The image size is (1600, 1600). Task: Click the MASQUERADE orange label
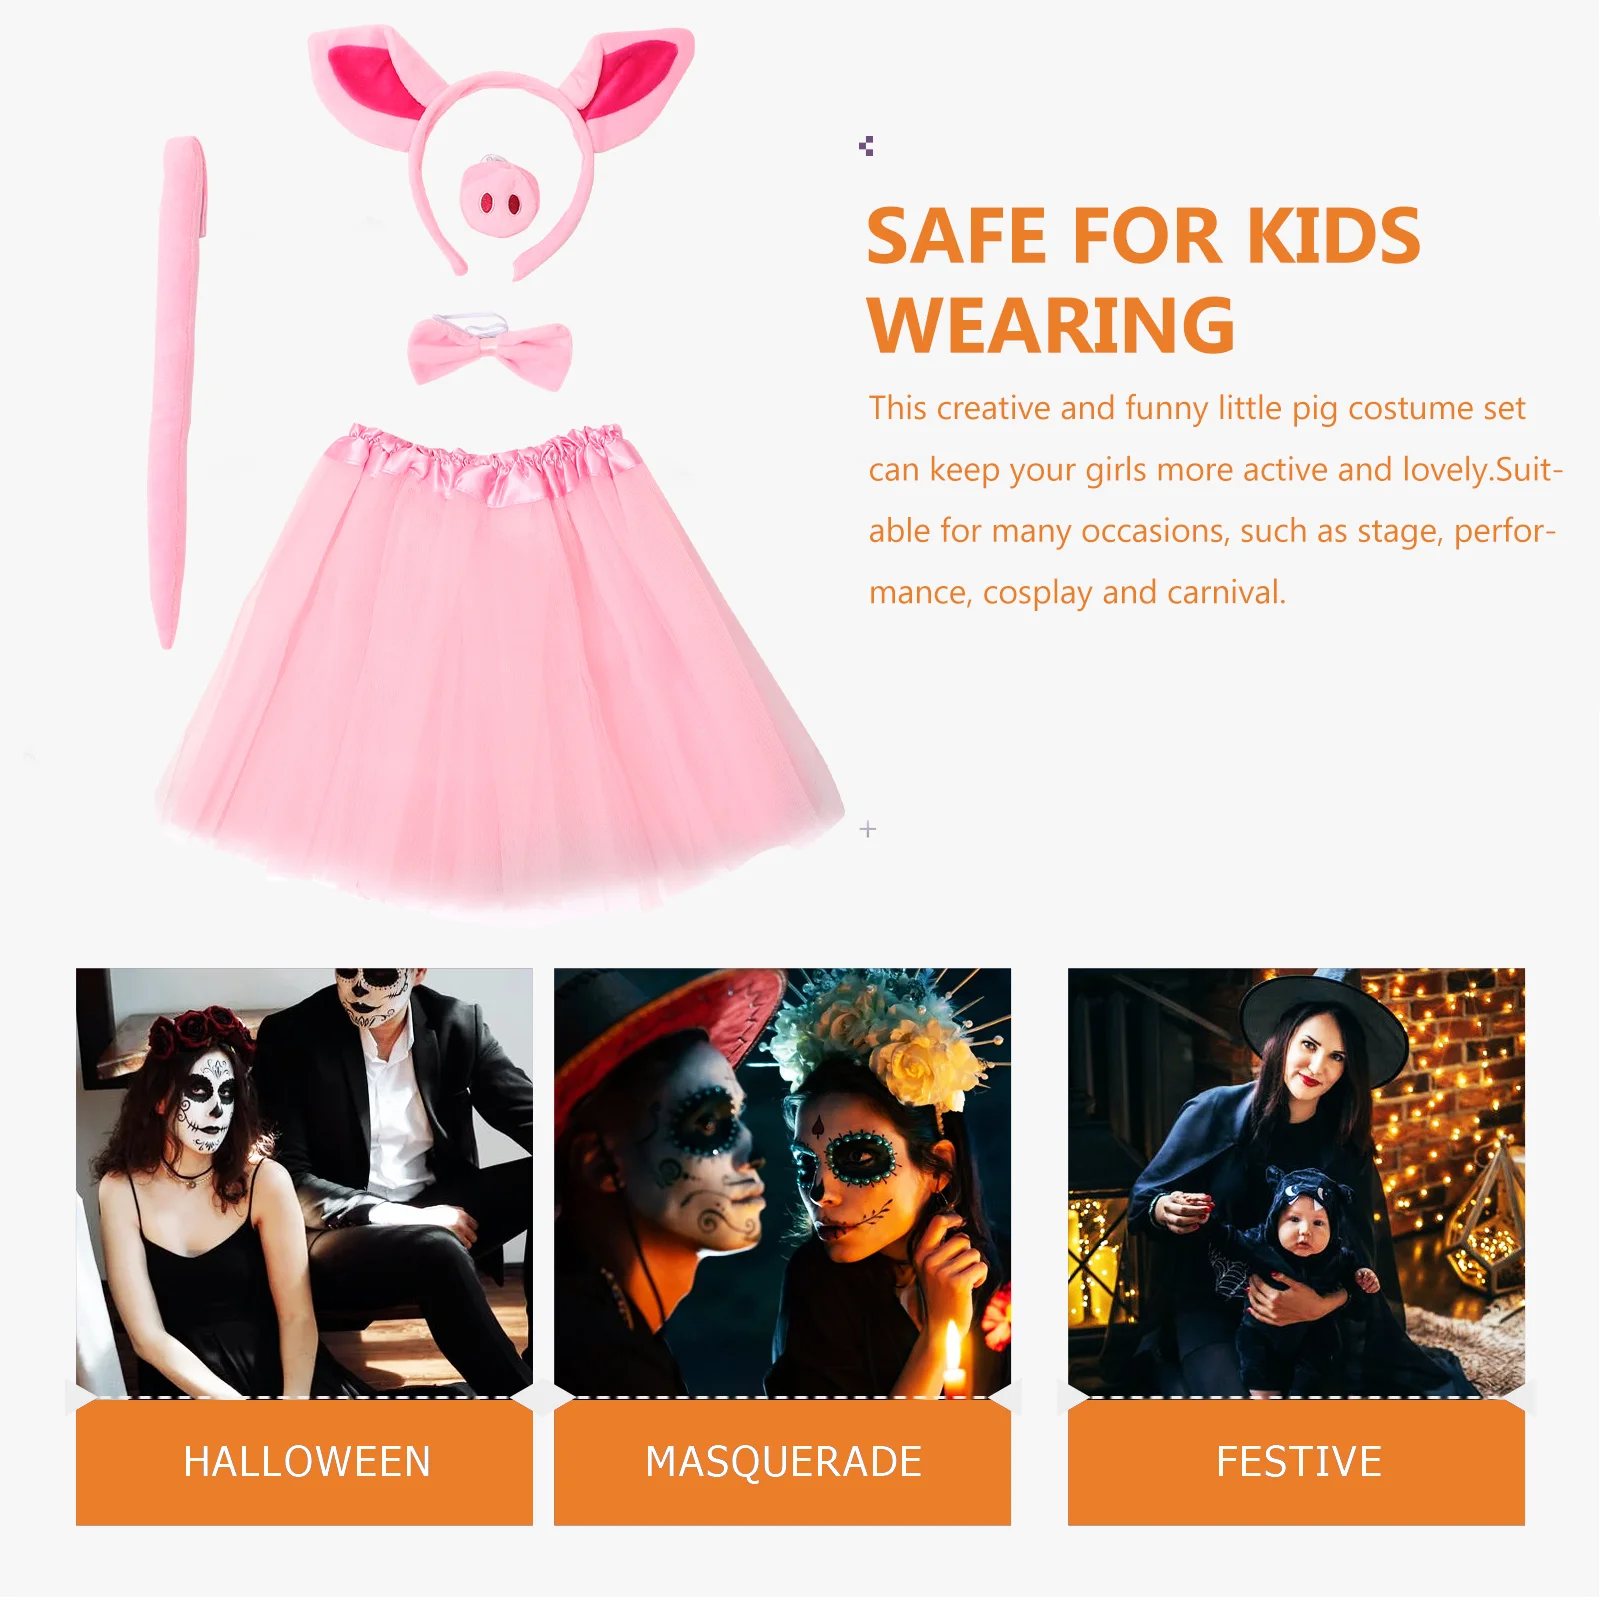pos(782,1462)
